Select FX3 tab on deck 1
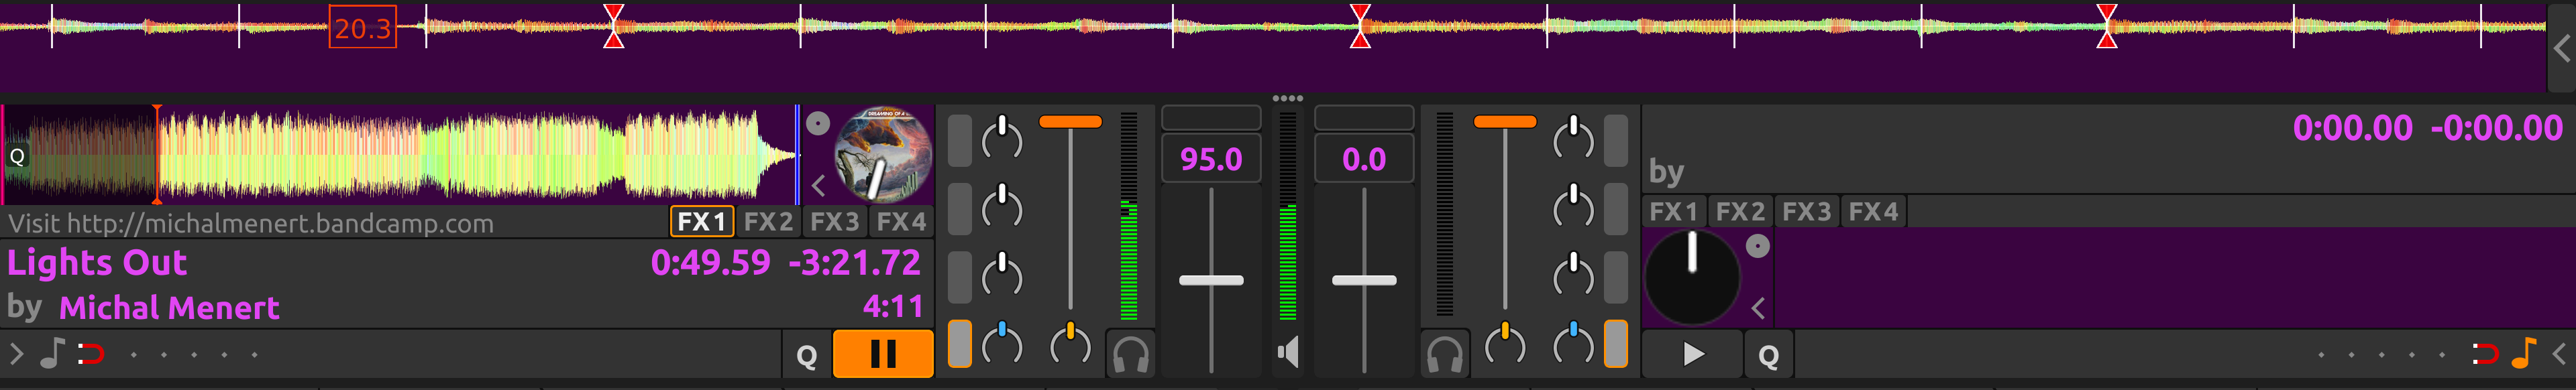The width and height of the screenshot is (2576, 390). tap(834, 221)
